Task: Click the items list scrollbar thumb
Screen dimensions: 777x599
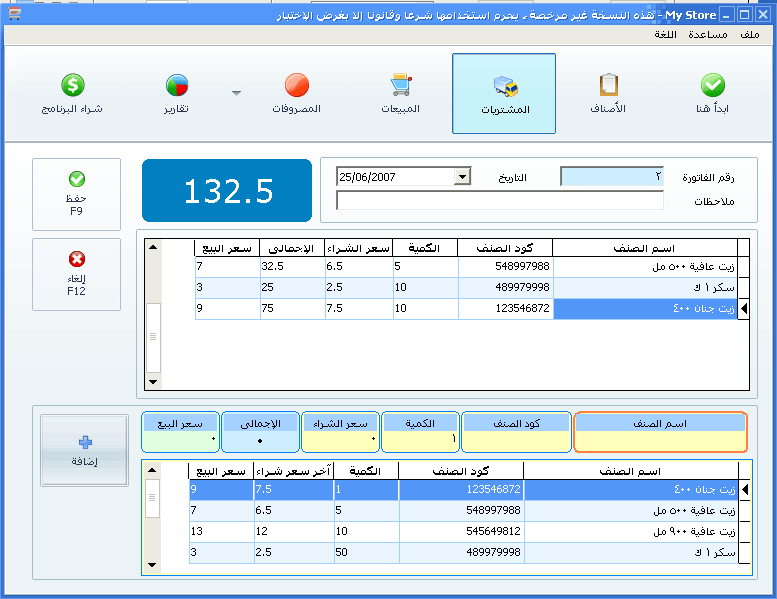Action: click(152, 498)
